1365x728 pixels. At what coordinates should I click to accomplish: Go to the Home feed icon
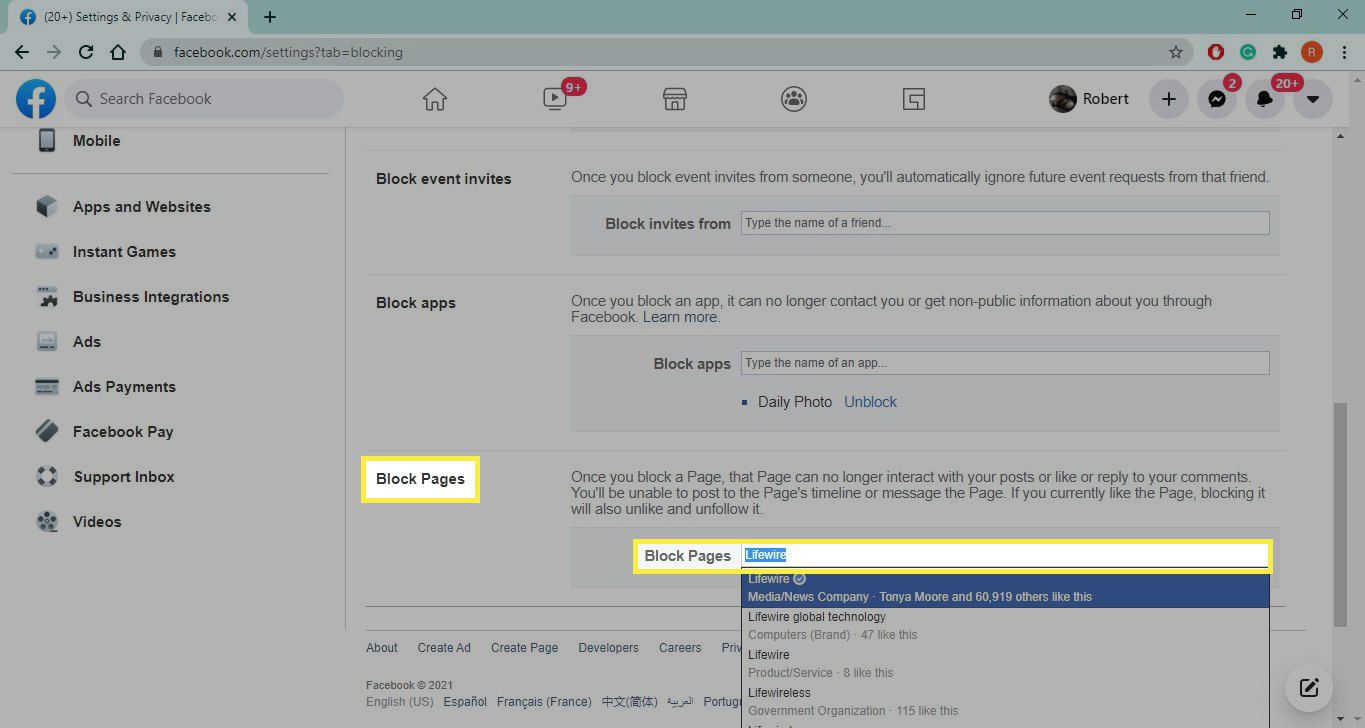(434, 99)
